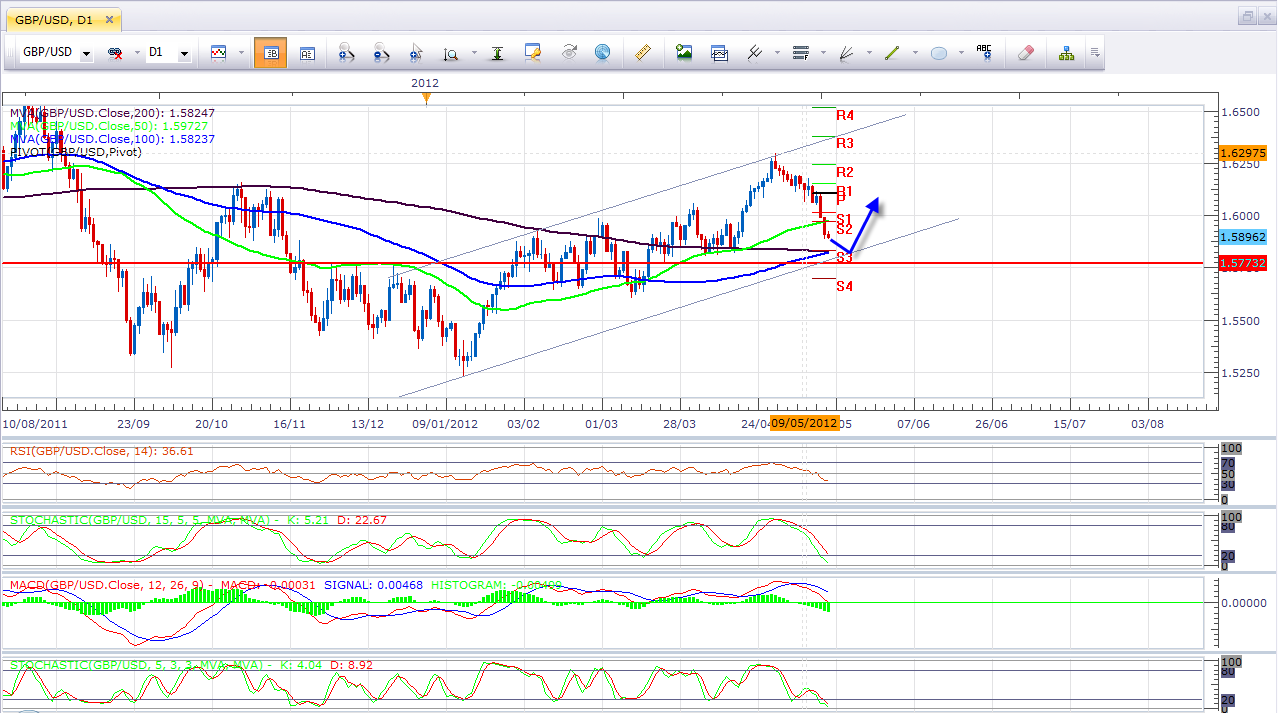Click the unlink chart icon with red X
The width and height of the screenshot is (1278, 713).
[x=114, y=53]
